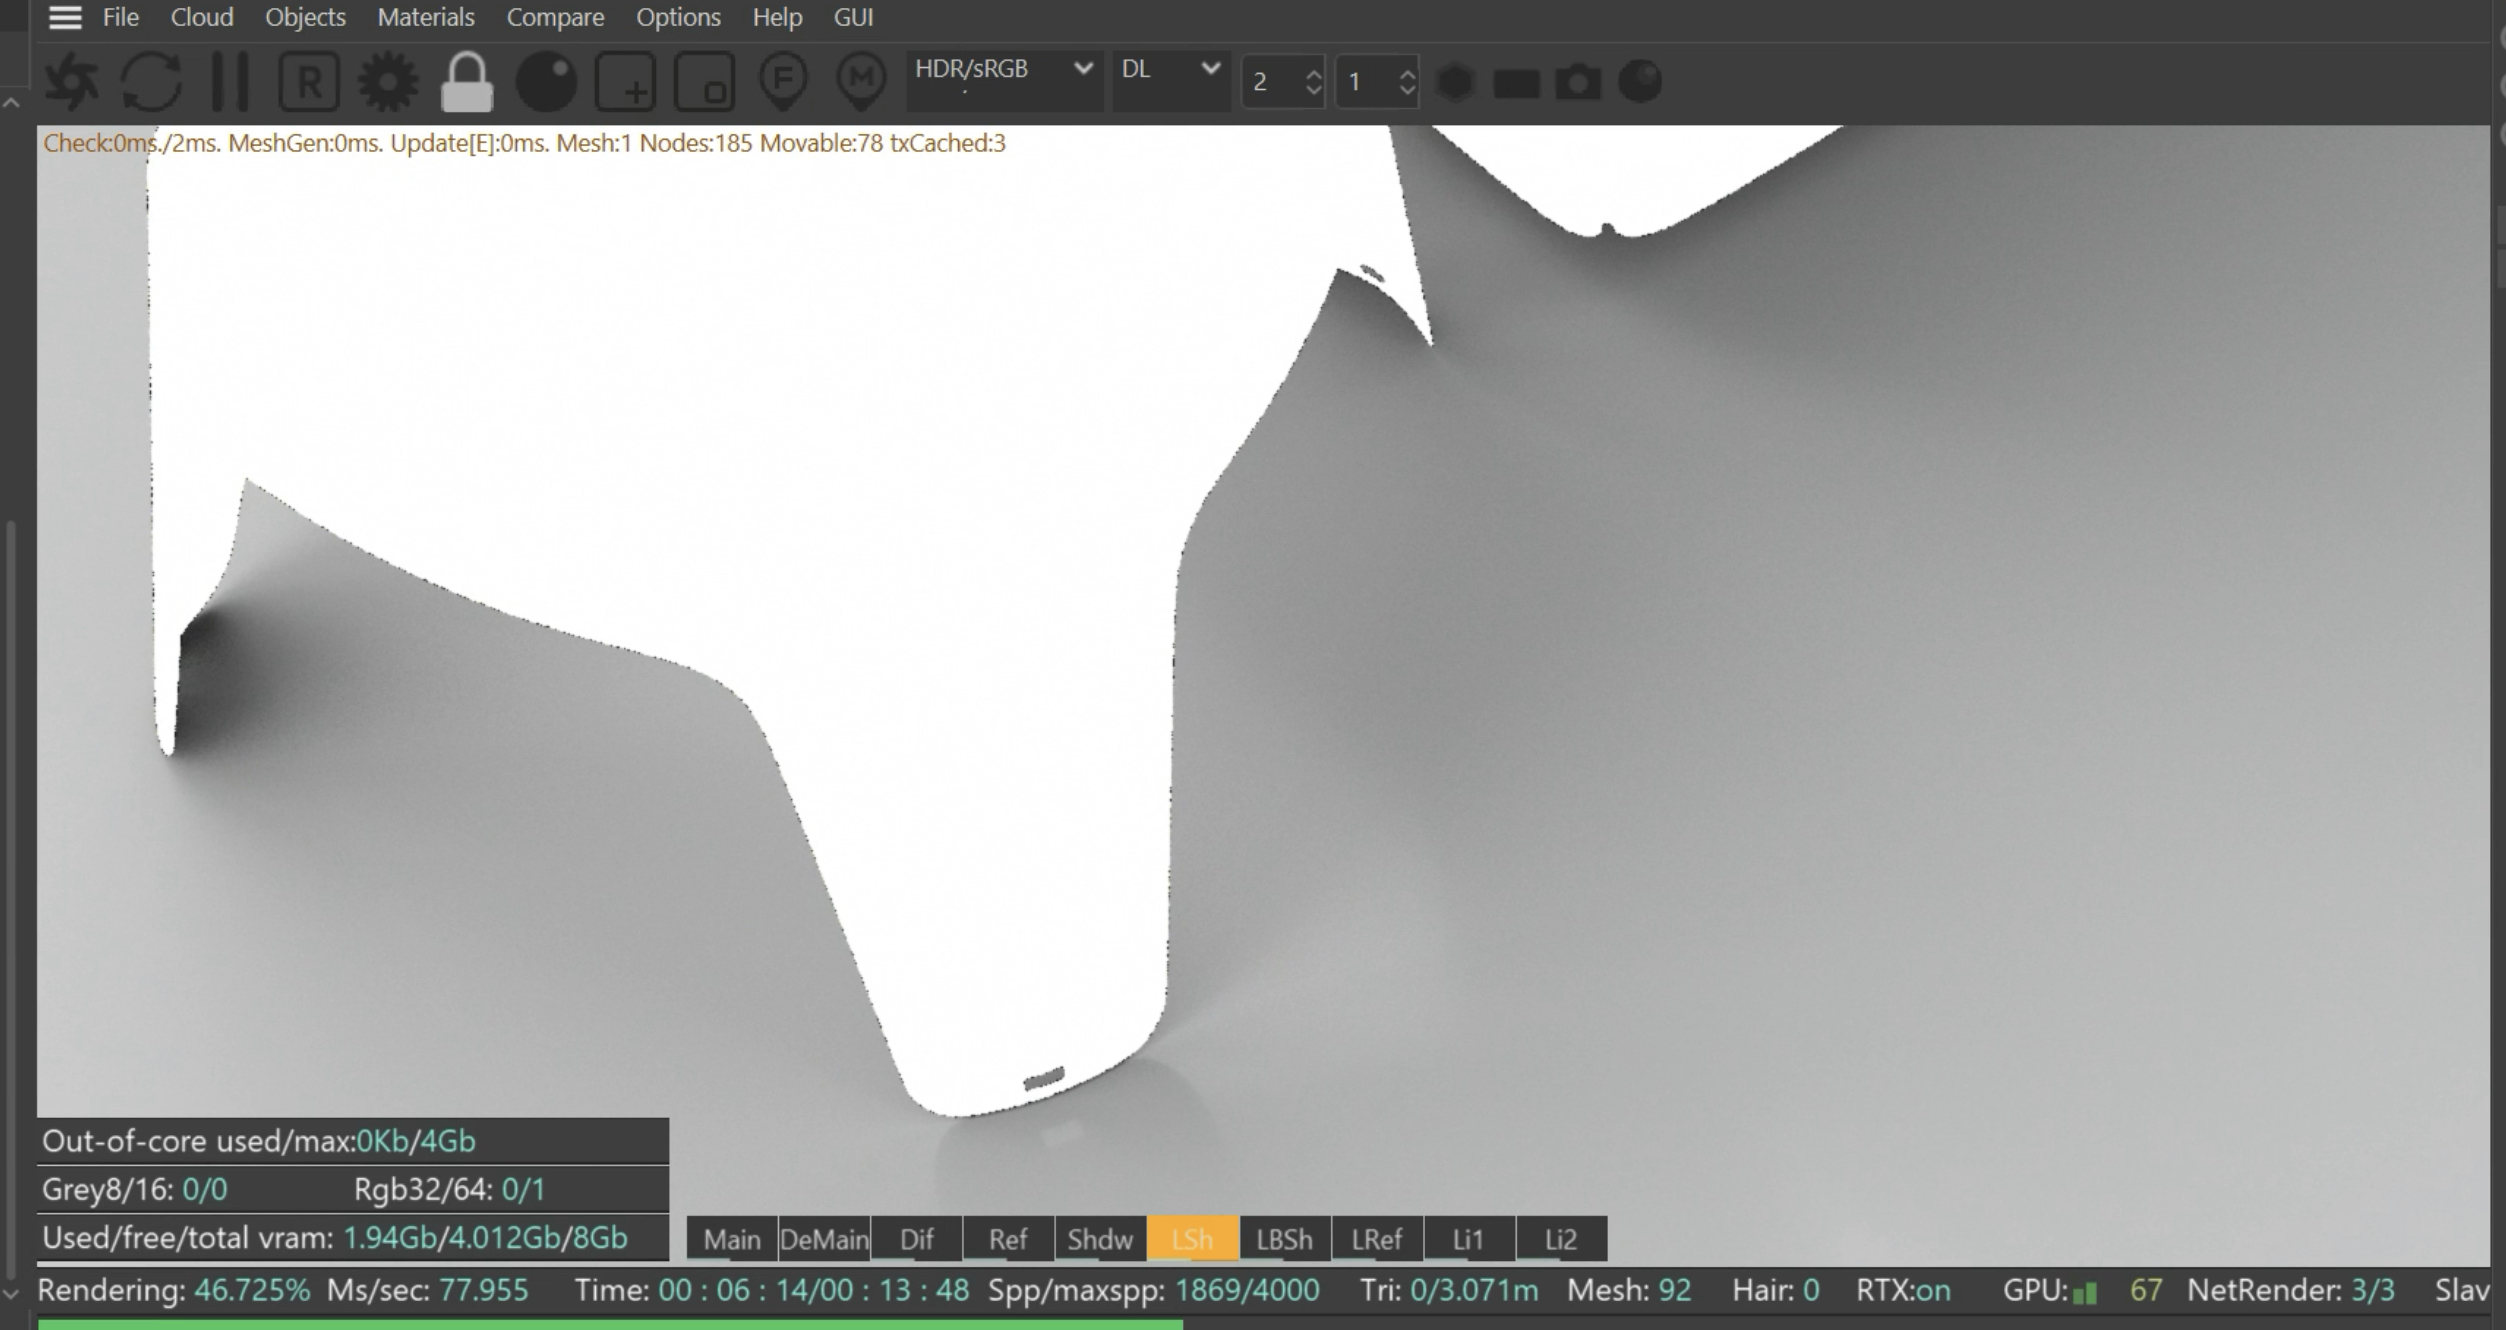The image size is (2506, 1330).
Task: Enable render region rectangle icon
Action: [x=625, y=81]
